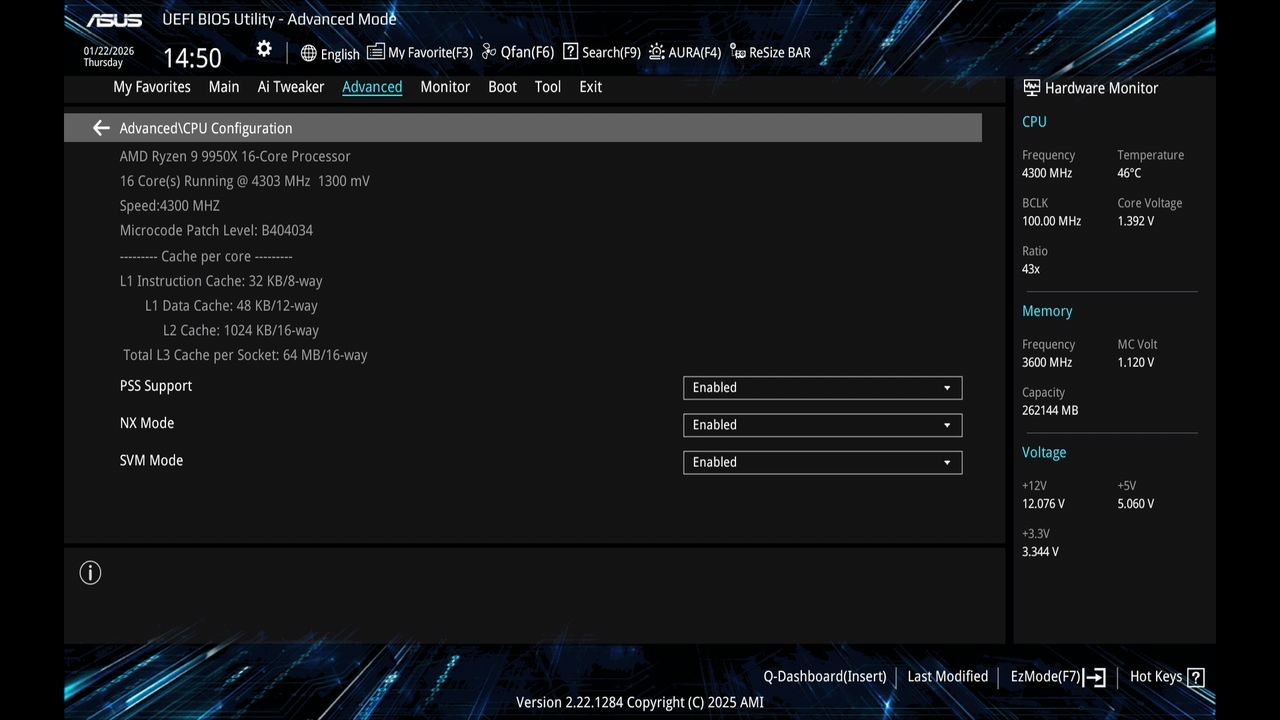Switch to EzMode(F7) view
1280x720 pixels.
pos(1046,677)
